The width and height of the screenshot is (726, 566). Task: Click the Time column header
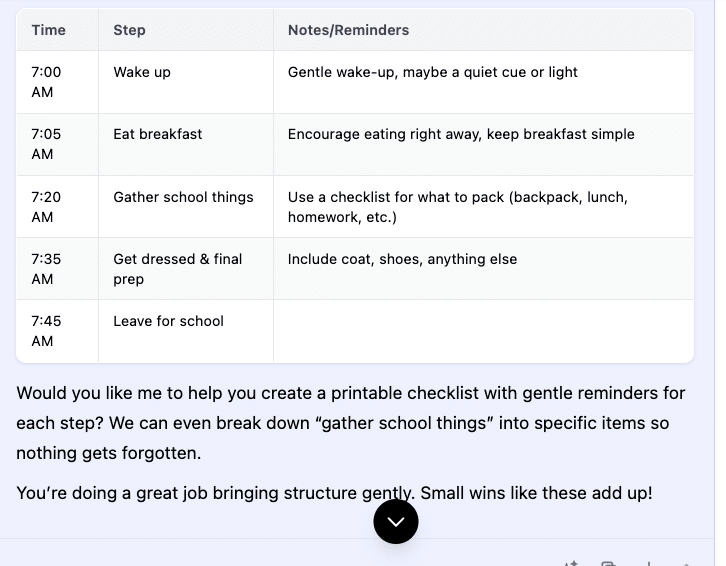(48, 30)
